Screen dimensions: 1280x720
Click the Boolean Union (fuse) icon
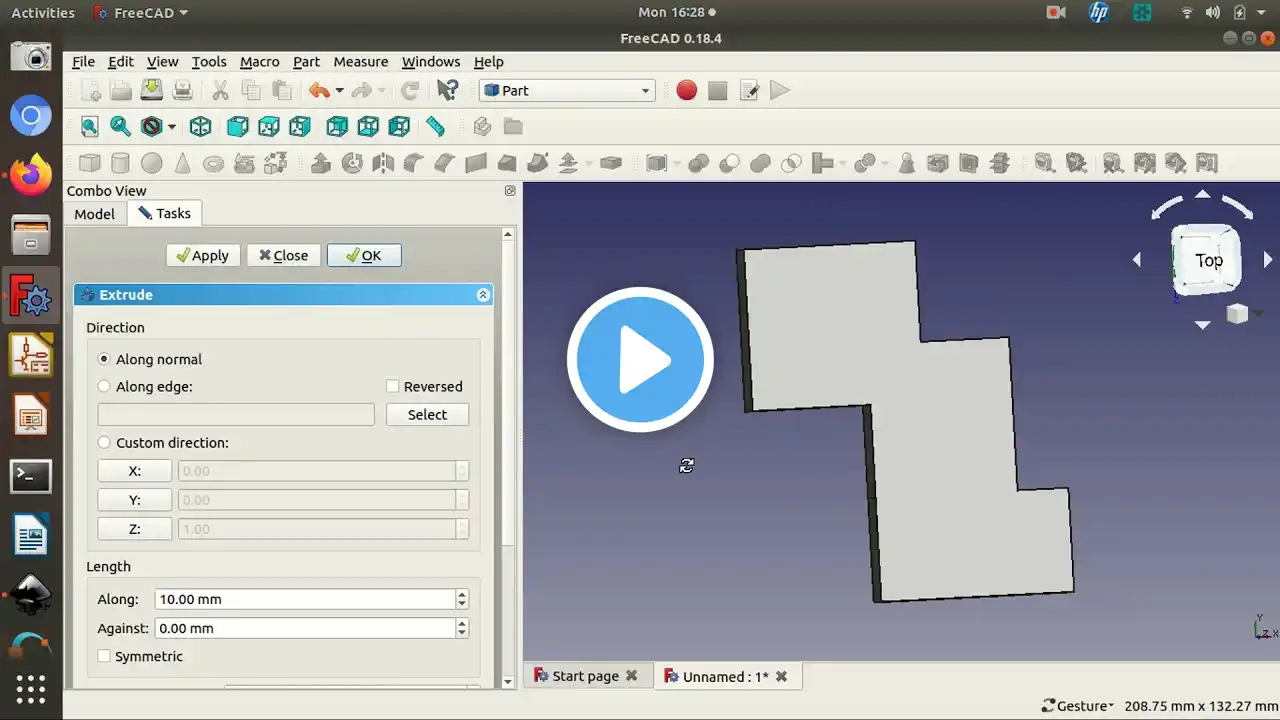point(760,163)
